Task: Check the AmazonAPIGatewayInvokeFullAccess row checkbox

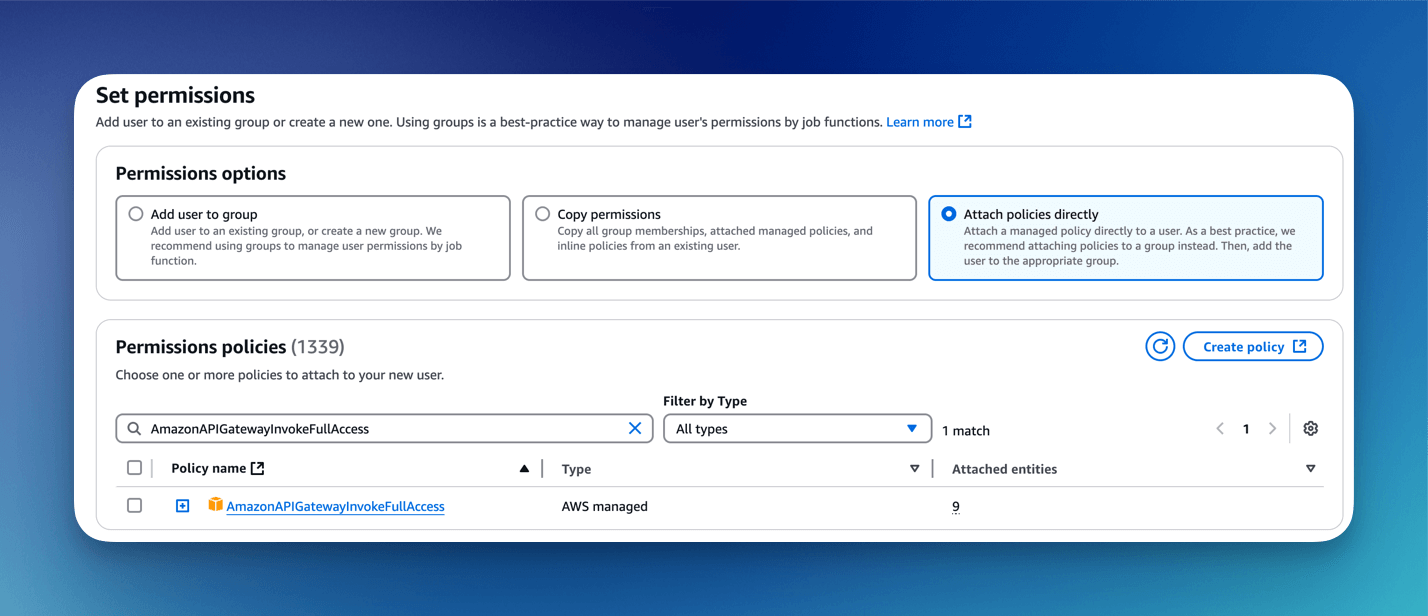Action: click(135, 506)
